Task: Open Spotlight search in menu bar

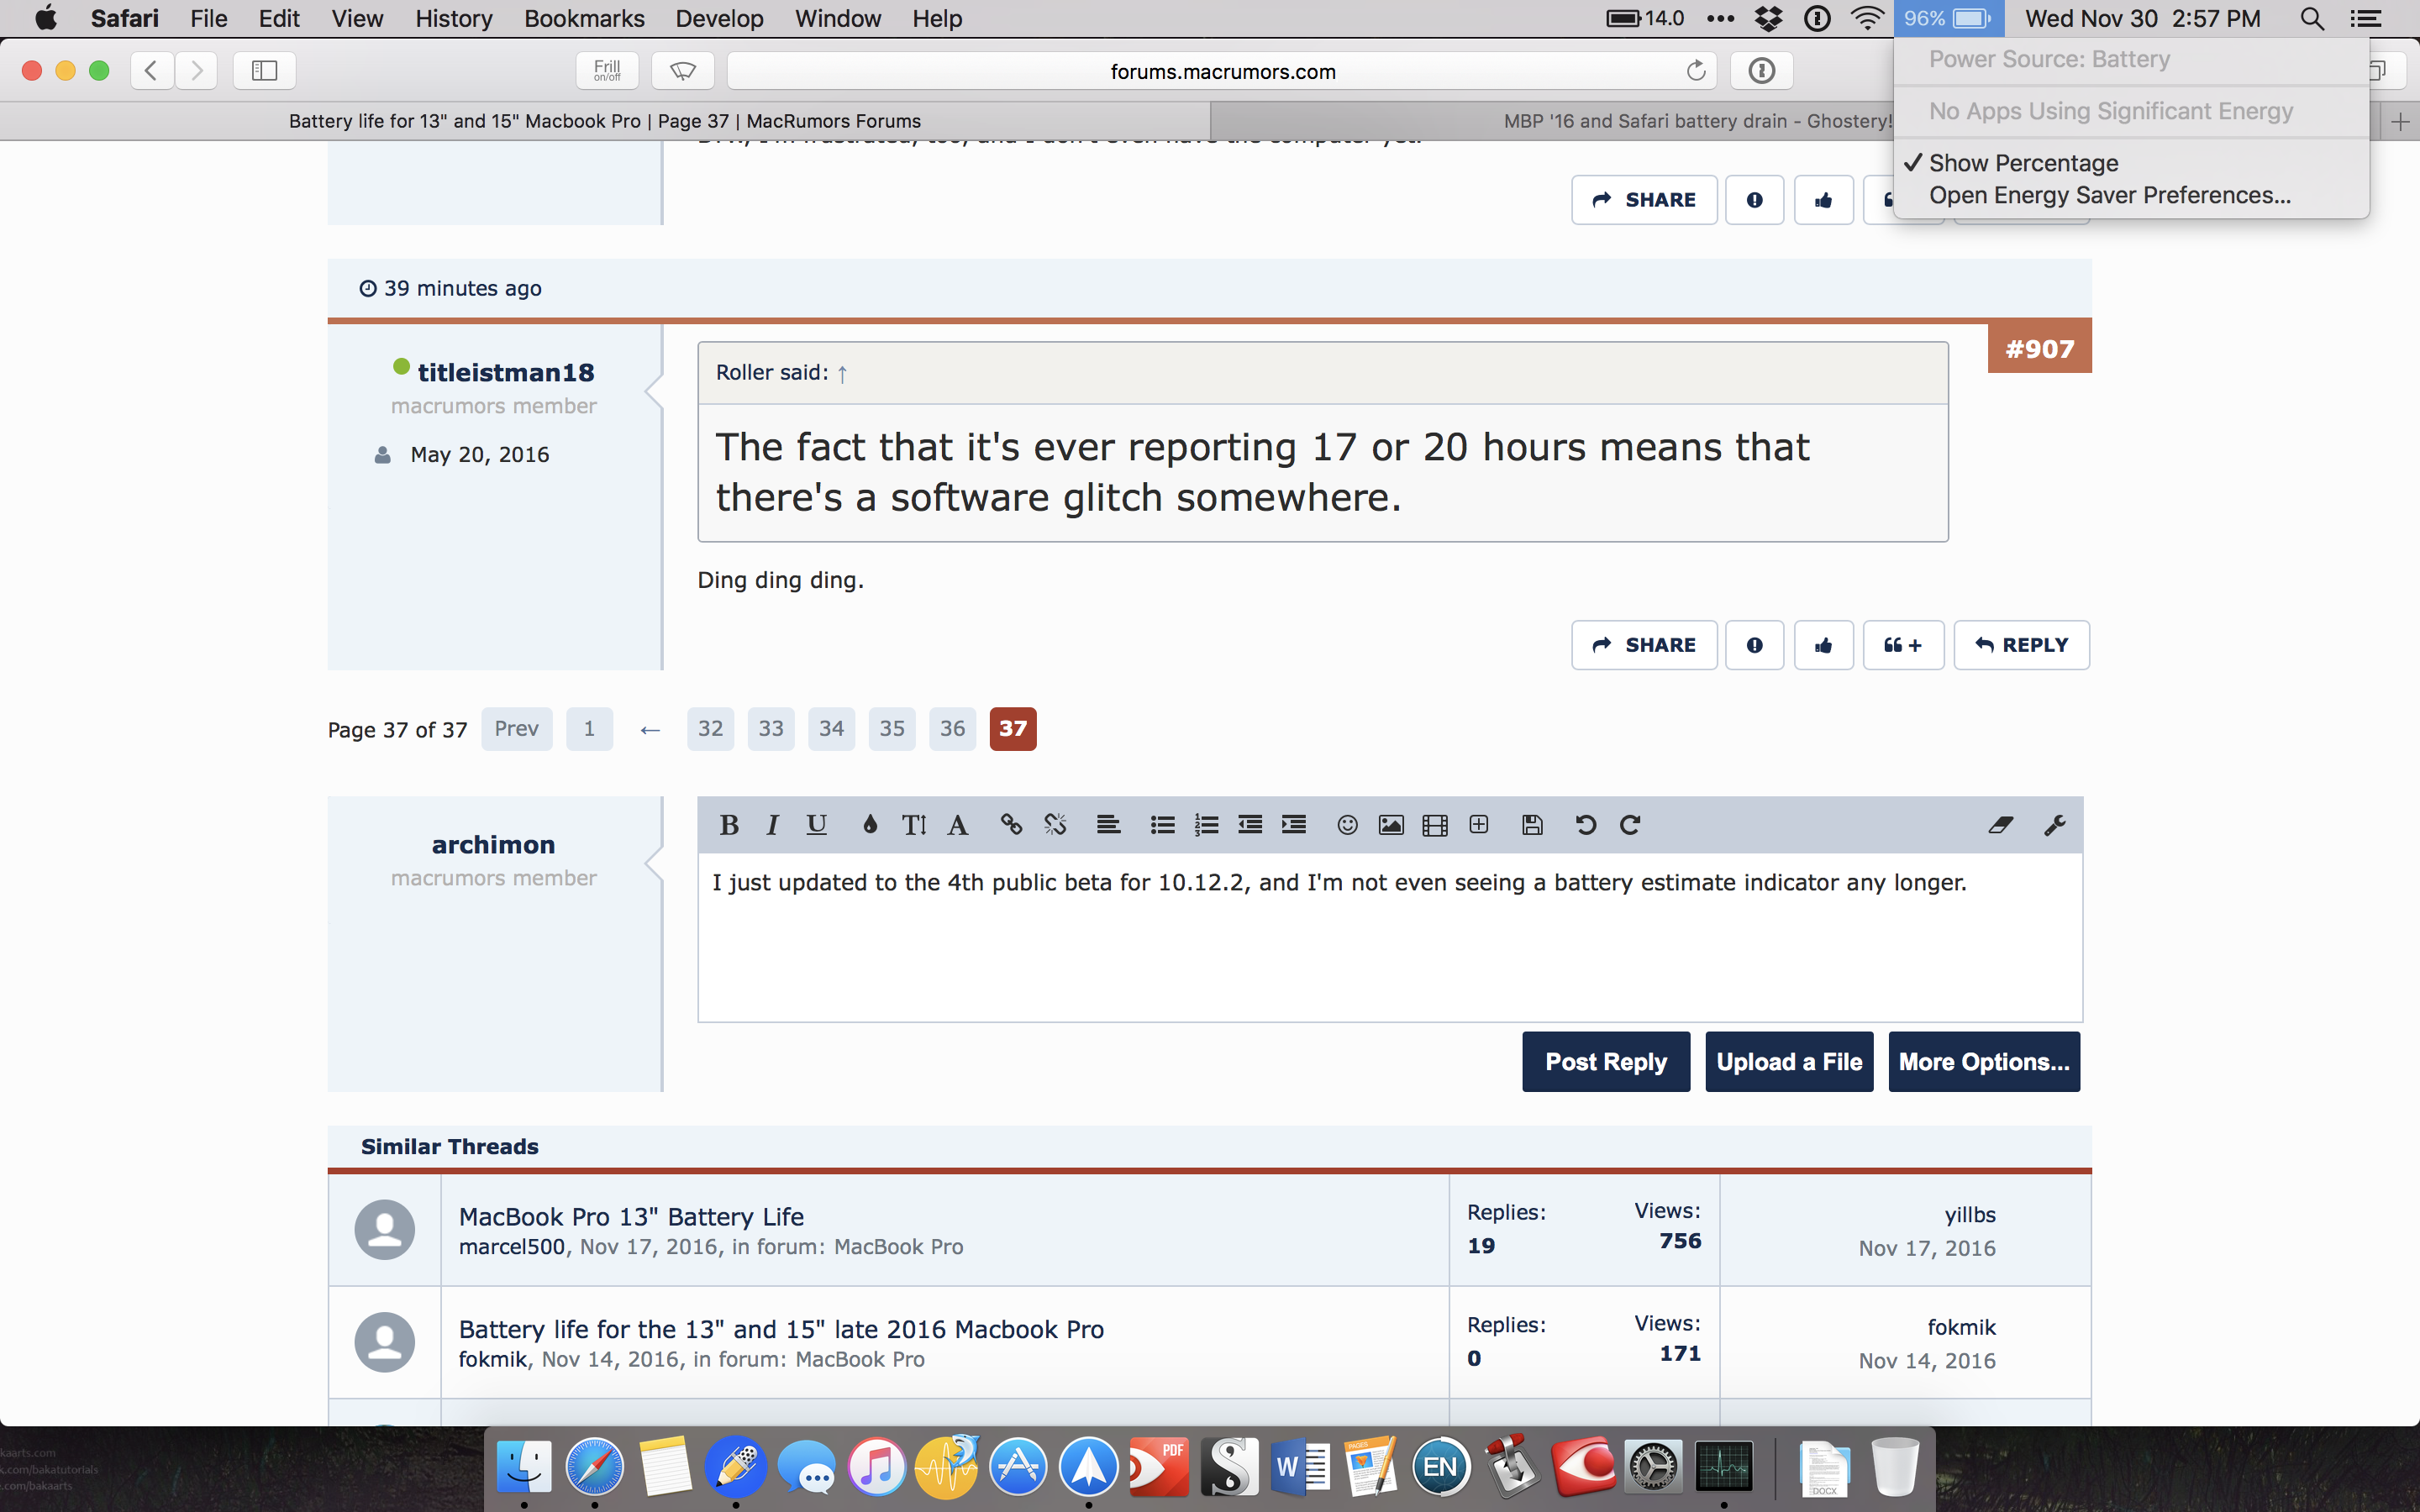Action: pos(2311,18)
